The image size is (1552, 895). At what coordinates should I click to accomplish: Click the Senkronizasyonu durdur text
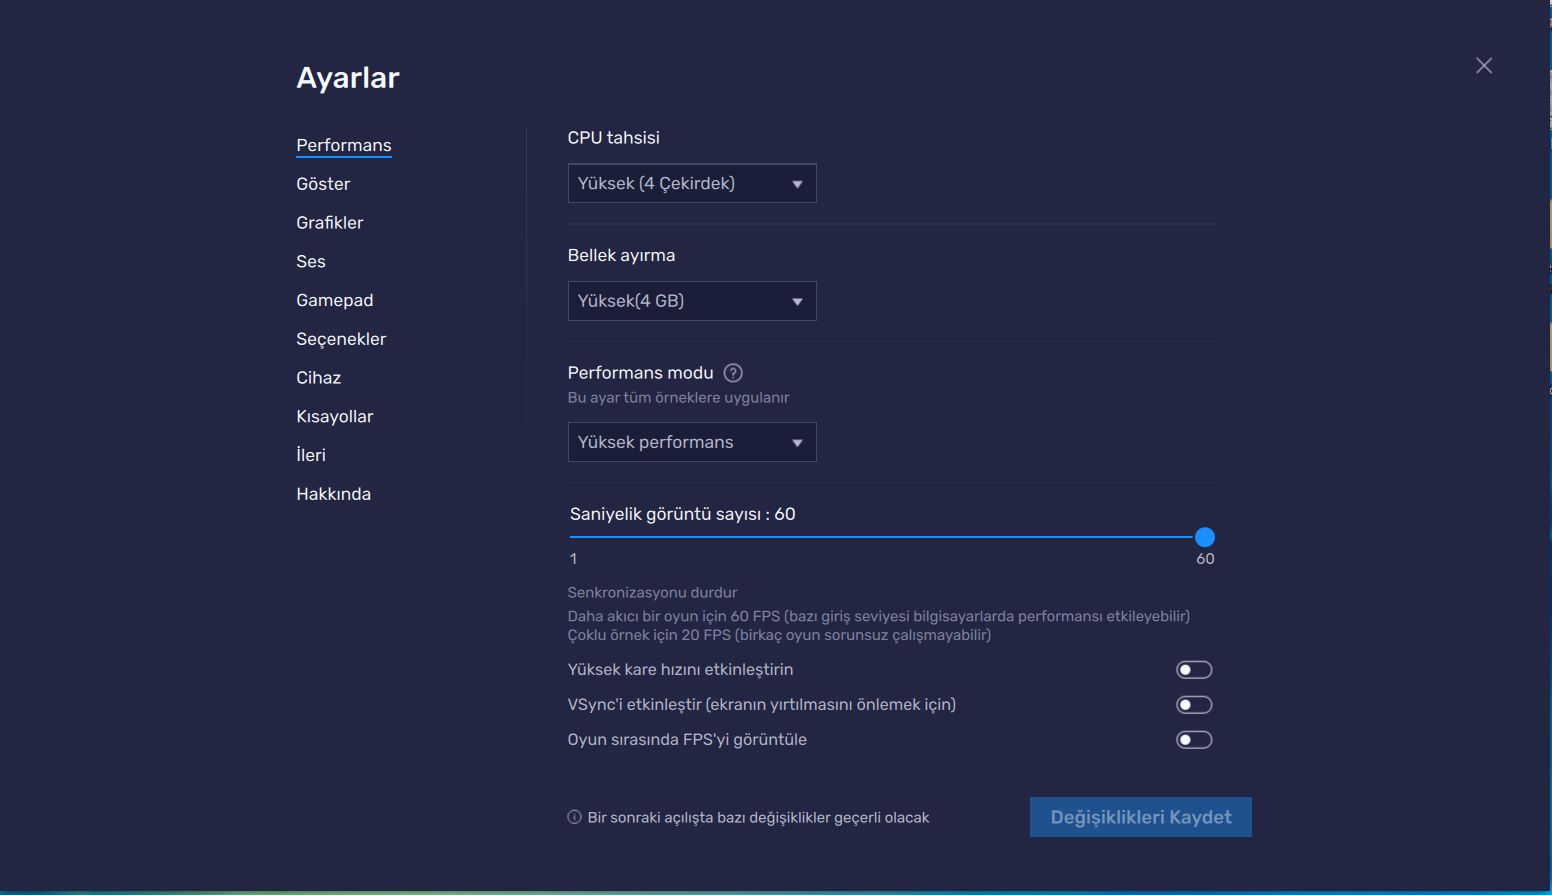[x=652, y=592]
